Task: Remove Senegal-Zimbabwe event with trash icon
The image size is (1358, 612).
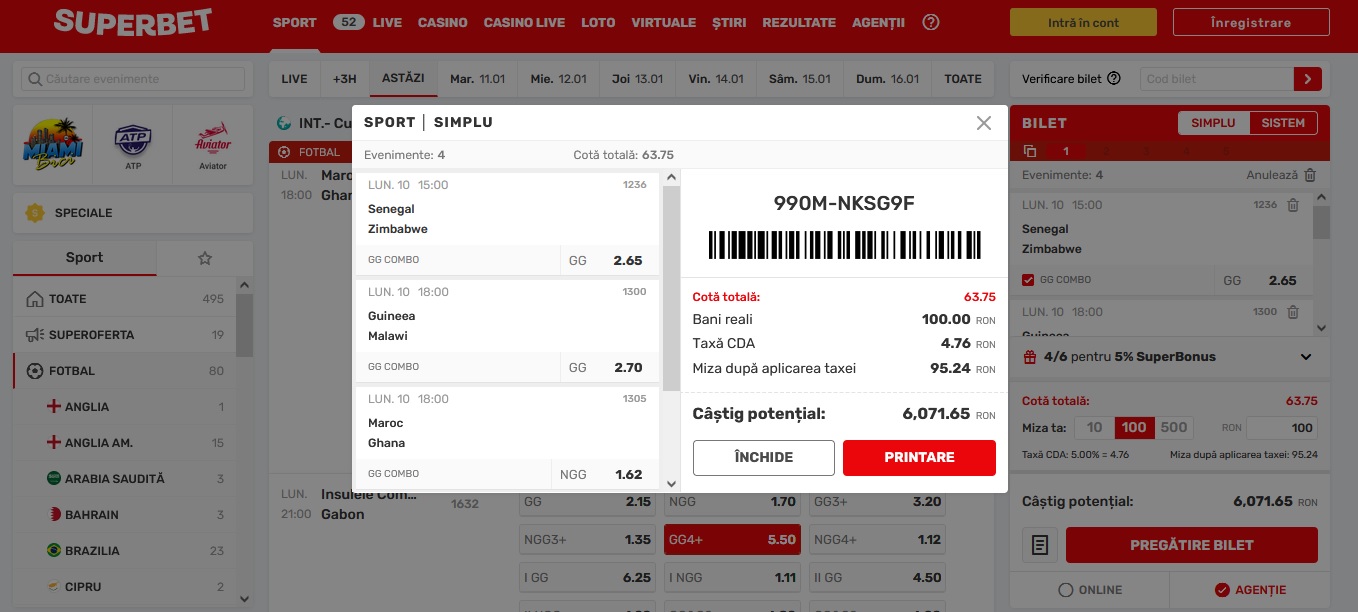Action: pyautogui.click(x=1293, y=205)
